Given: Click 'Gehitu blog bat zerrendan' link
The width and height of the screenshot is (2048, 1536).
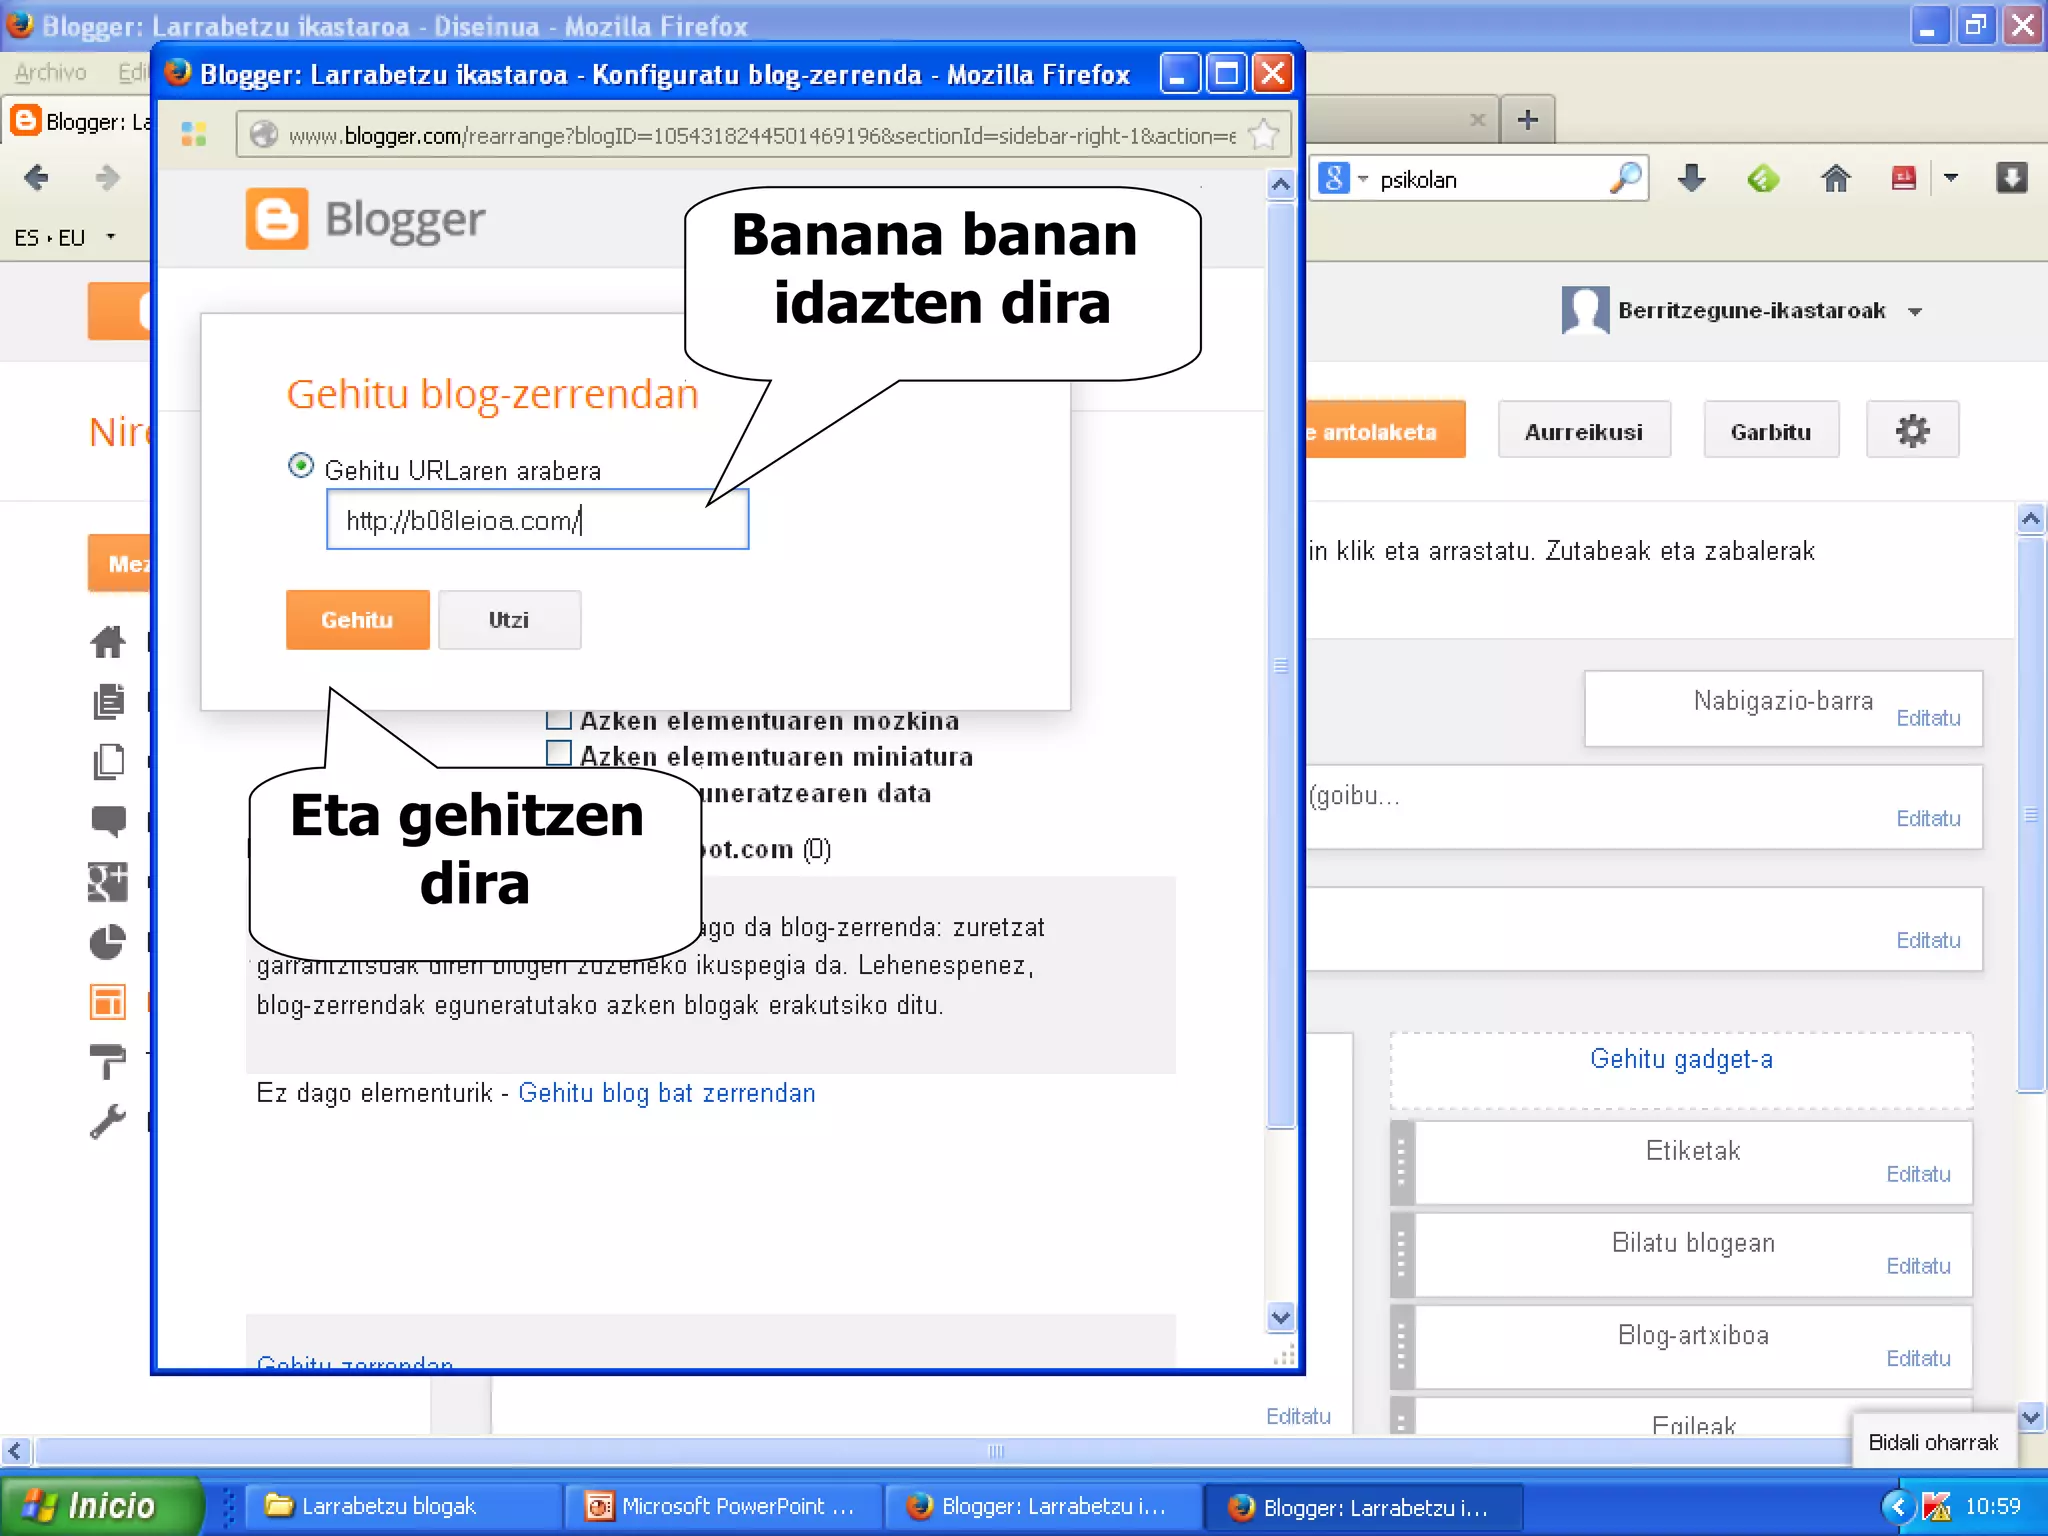Looking at the screenshot, I should point(666,1093).
